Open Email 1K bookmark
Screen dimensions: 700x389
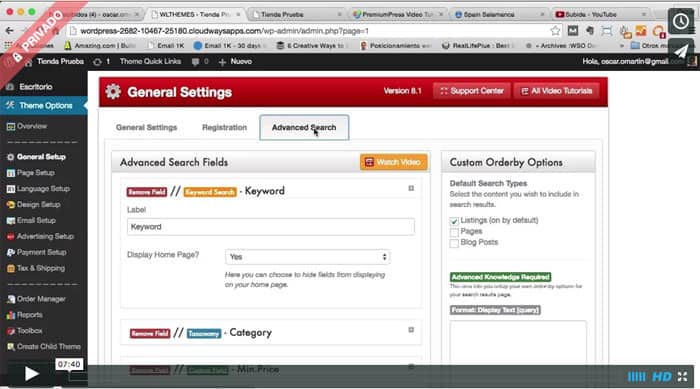(166, 46)
